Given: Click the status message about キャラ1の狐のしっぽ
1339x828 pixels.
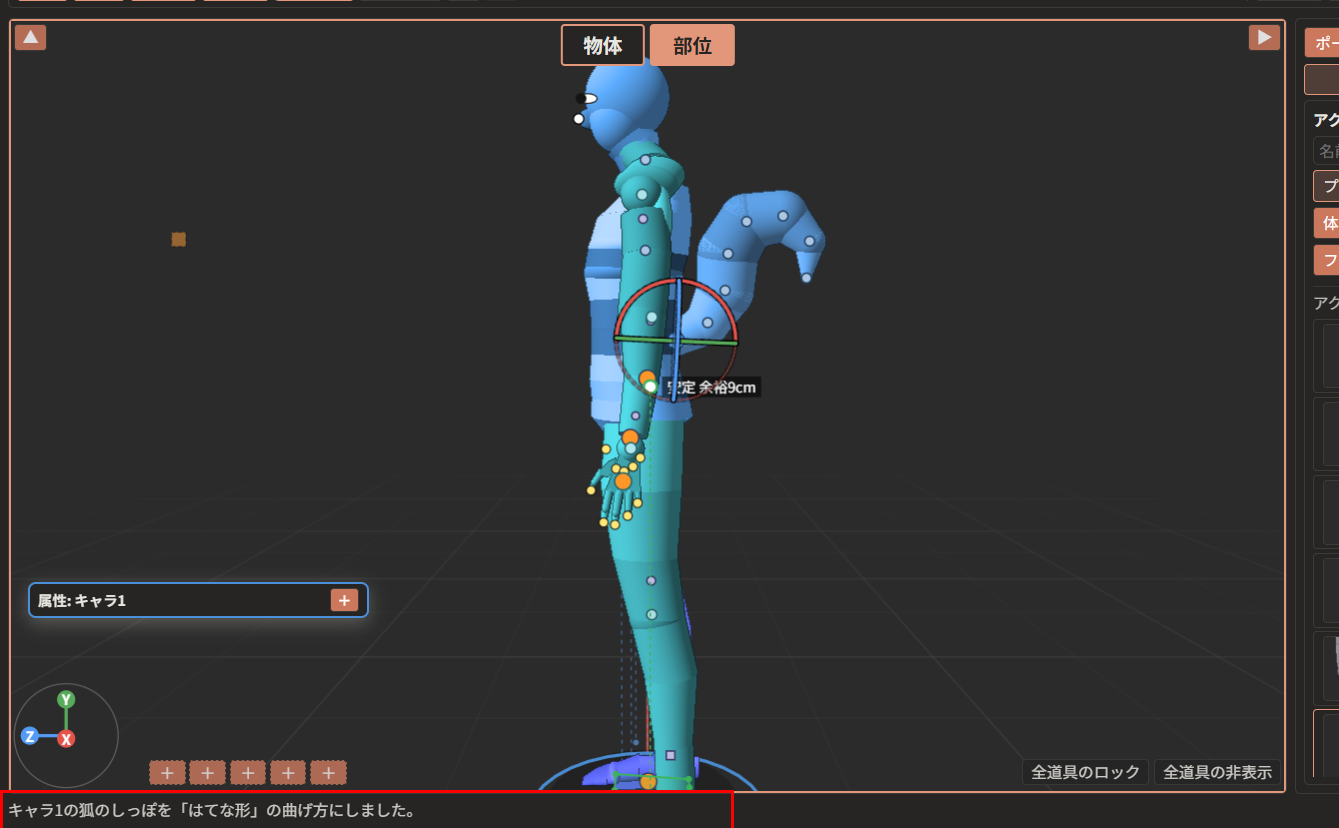Looking at the screenshot, I should [212, 810].
